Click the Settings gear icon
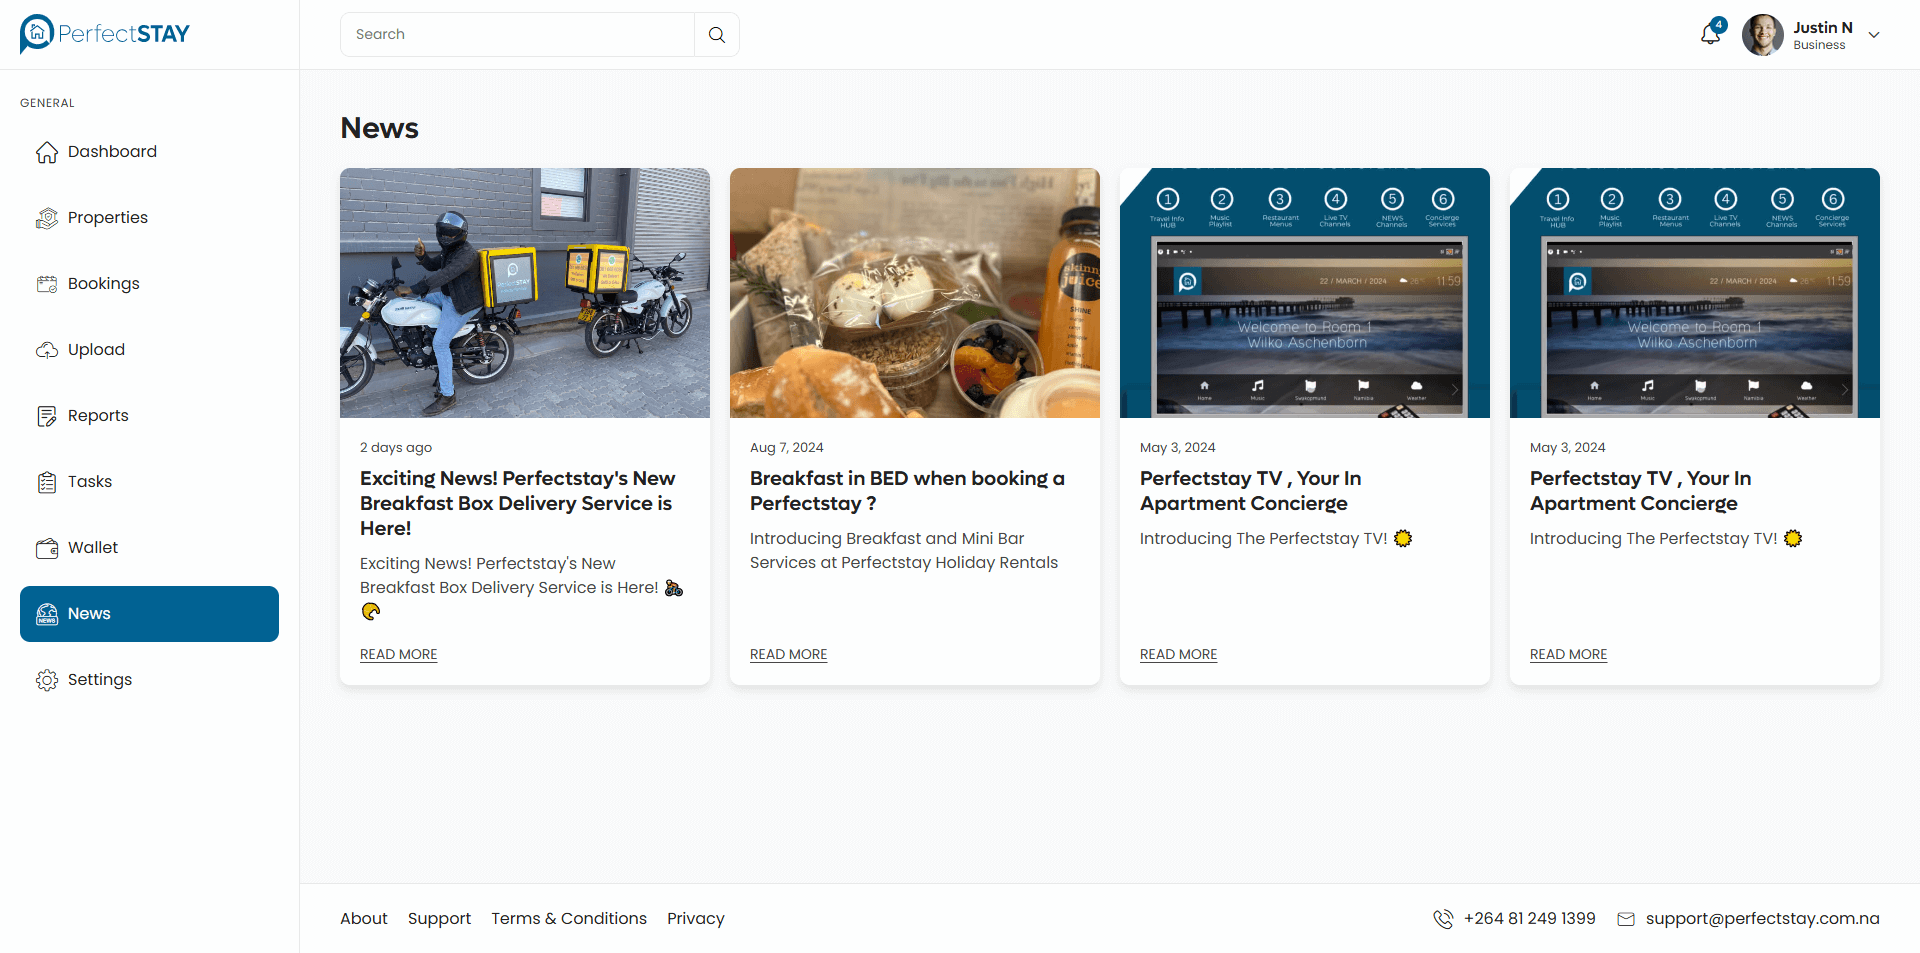Viewport: 1920px width, 953px height. [x=47, y=680]
